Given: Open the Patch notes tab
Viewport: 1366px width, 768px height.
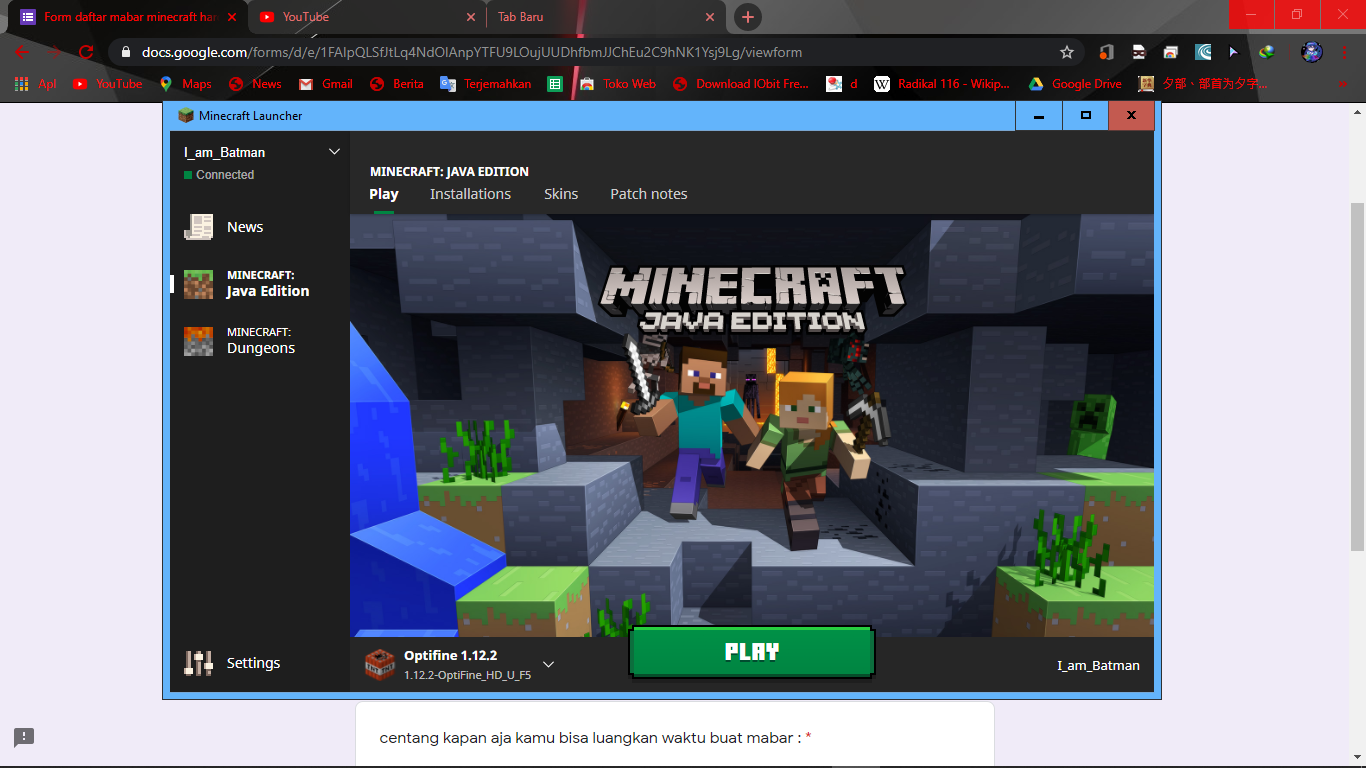Looking at the screenshot, I should tap(649, 194).
